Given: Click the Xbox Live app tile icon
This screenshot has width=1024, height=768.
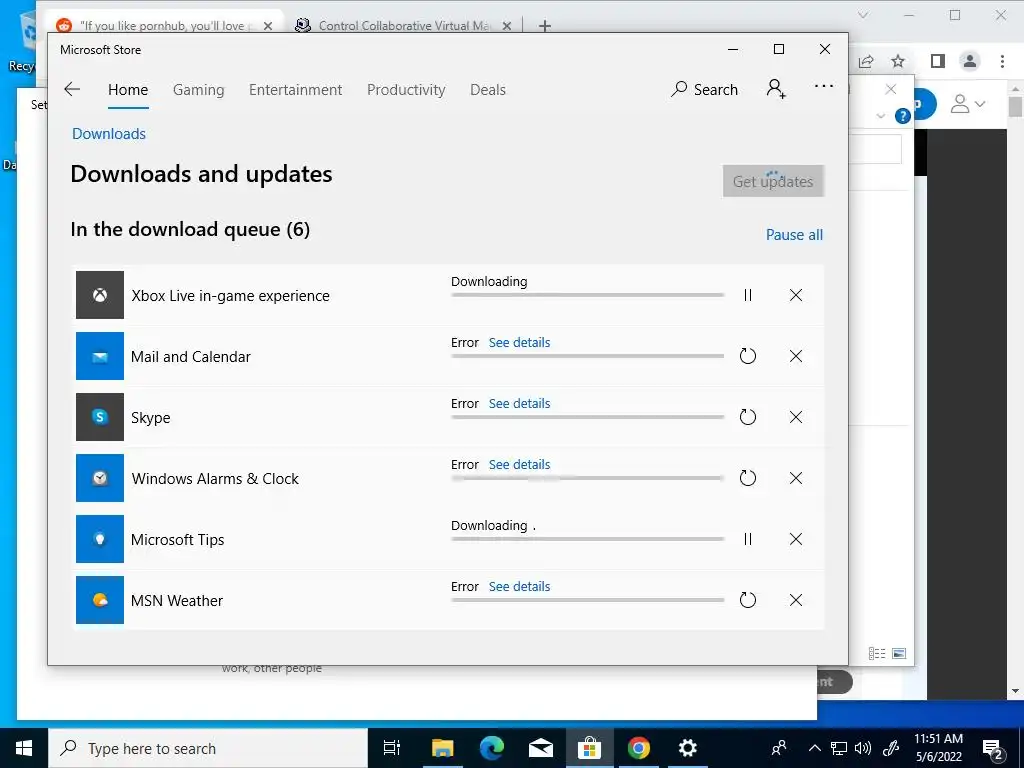Looking at the screenshot, I should coord(100,295).
